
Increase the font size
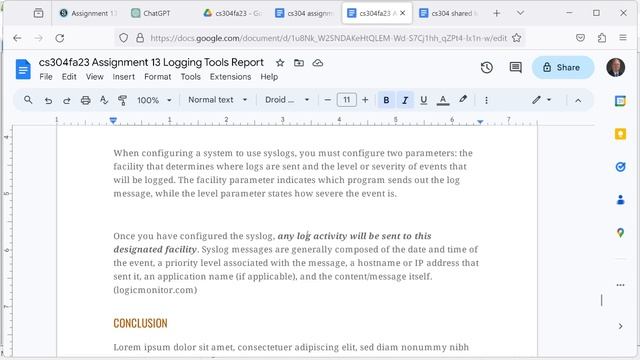click(365, 100)
